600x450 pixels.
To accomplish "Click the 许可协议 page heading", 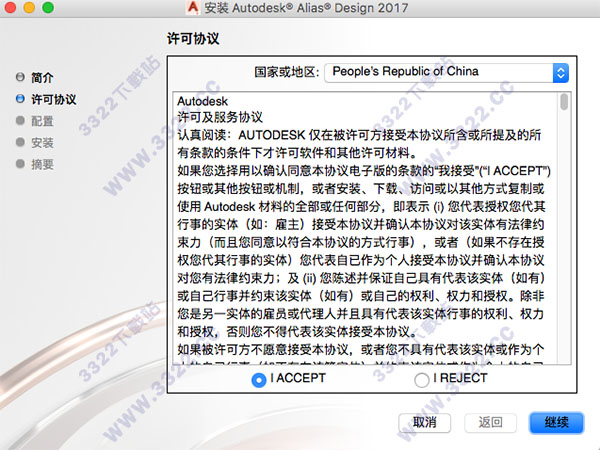I will (193, 39).
